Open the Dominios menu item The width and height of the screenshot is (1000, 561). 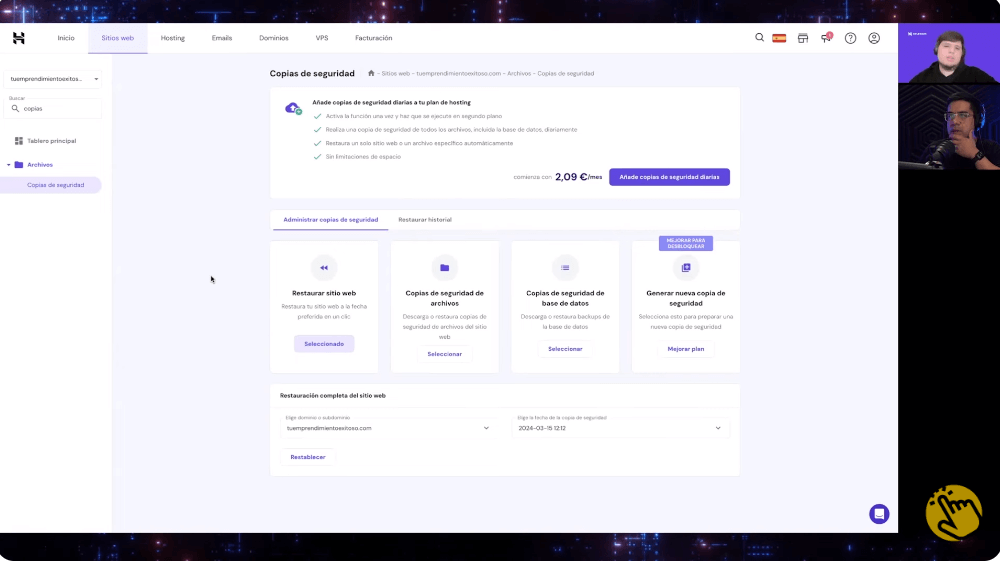pos(274,38)
